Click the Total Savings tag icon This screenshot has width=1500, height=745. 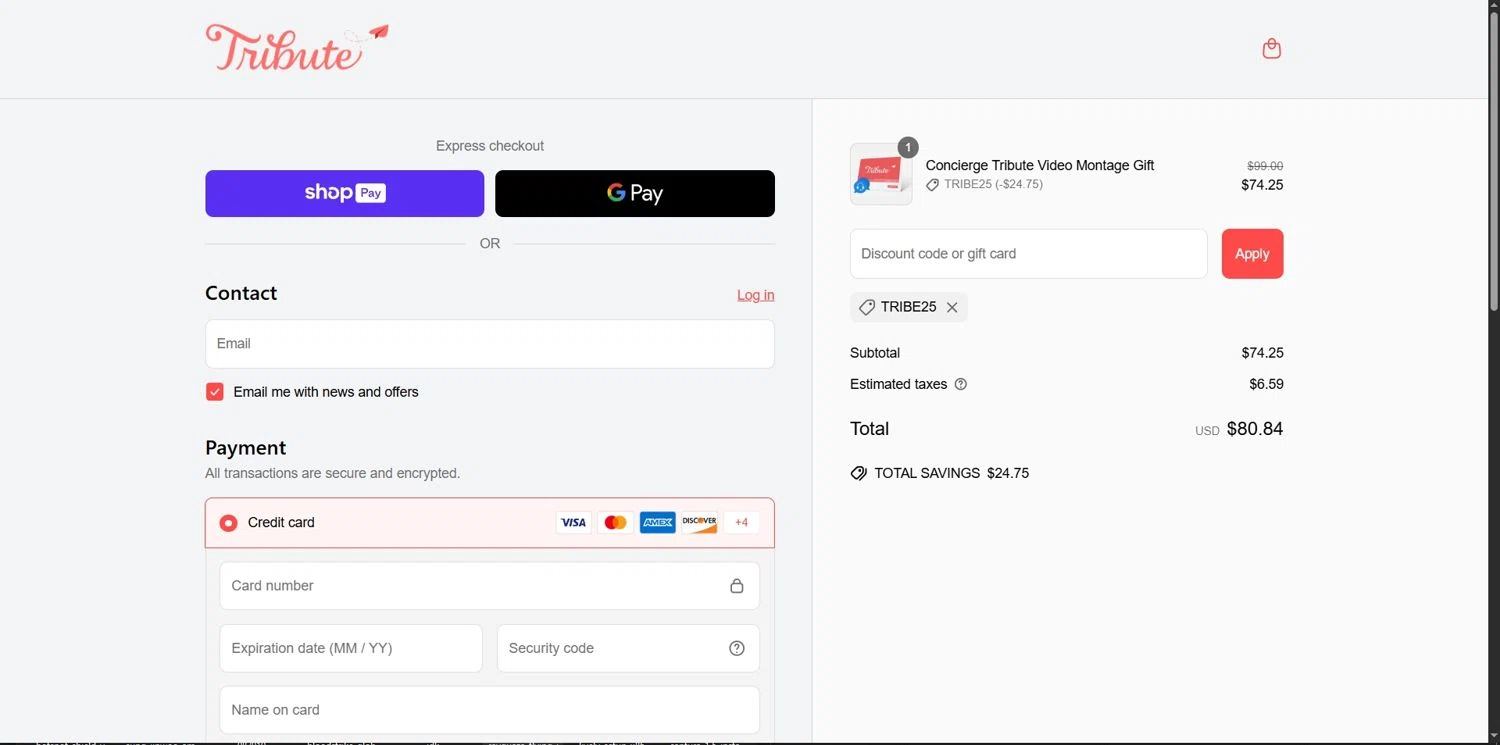pyautogui.click(x=858, y=473)
